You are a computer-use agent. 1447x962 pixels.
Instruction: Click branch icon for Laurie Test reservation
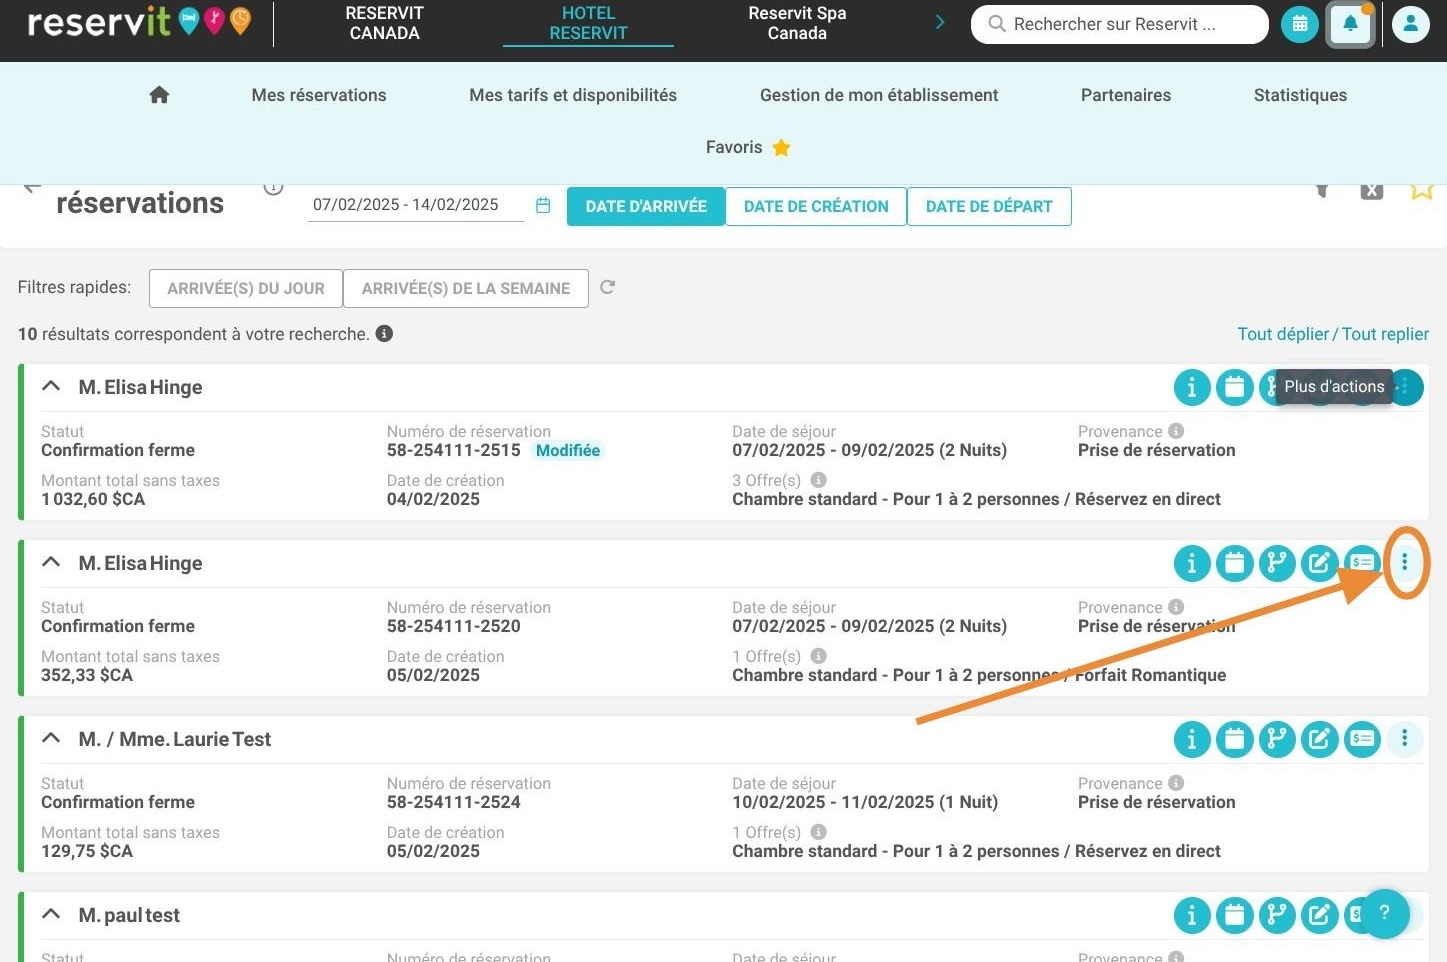point(1277,739)
